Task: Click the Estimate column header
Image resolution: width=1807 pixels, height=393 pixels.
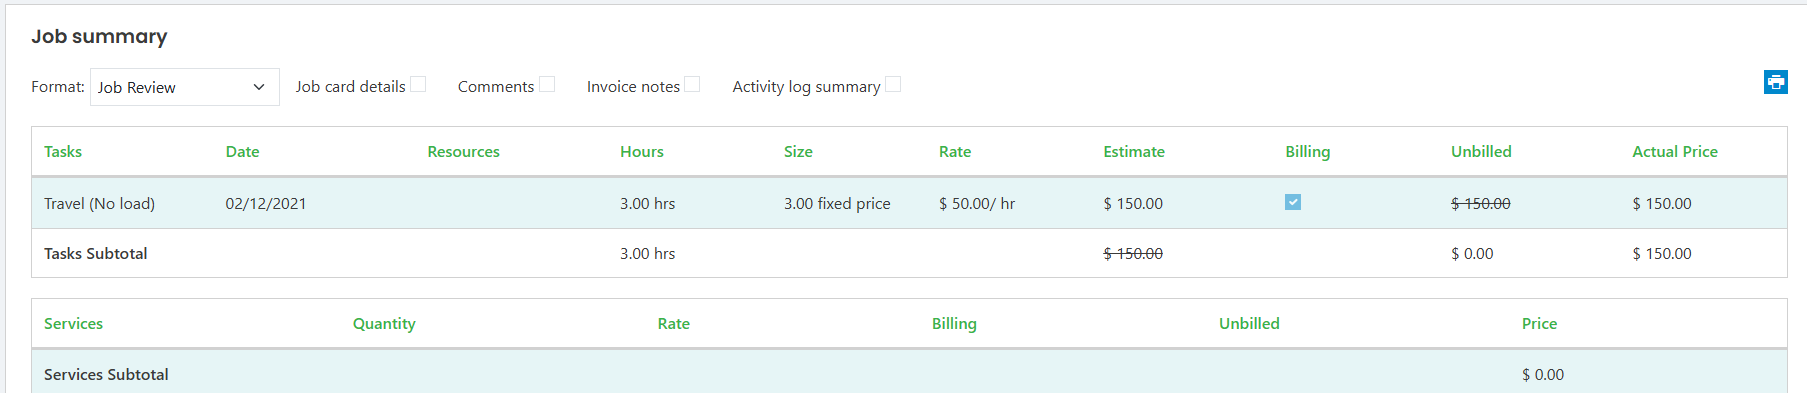Action: coord(1134,151)
